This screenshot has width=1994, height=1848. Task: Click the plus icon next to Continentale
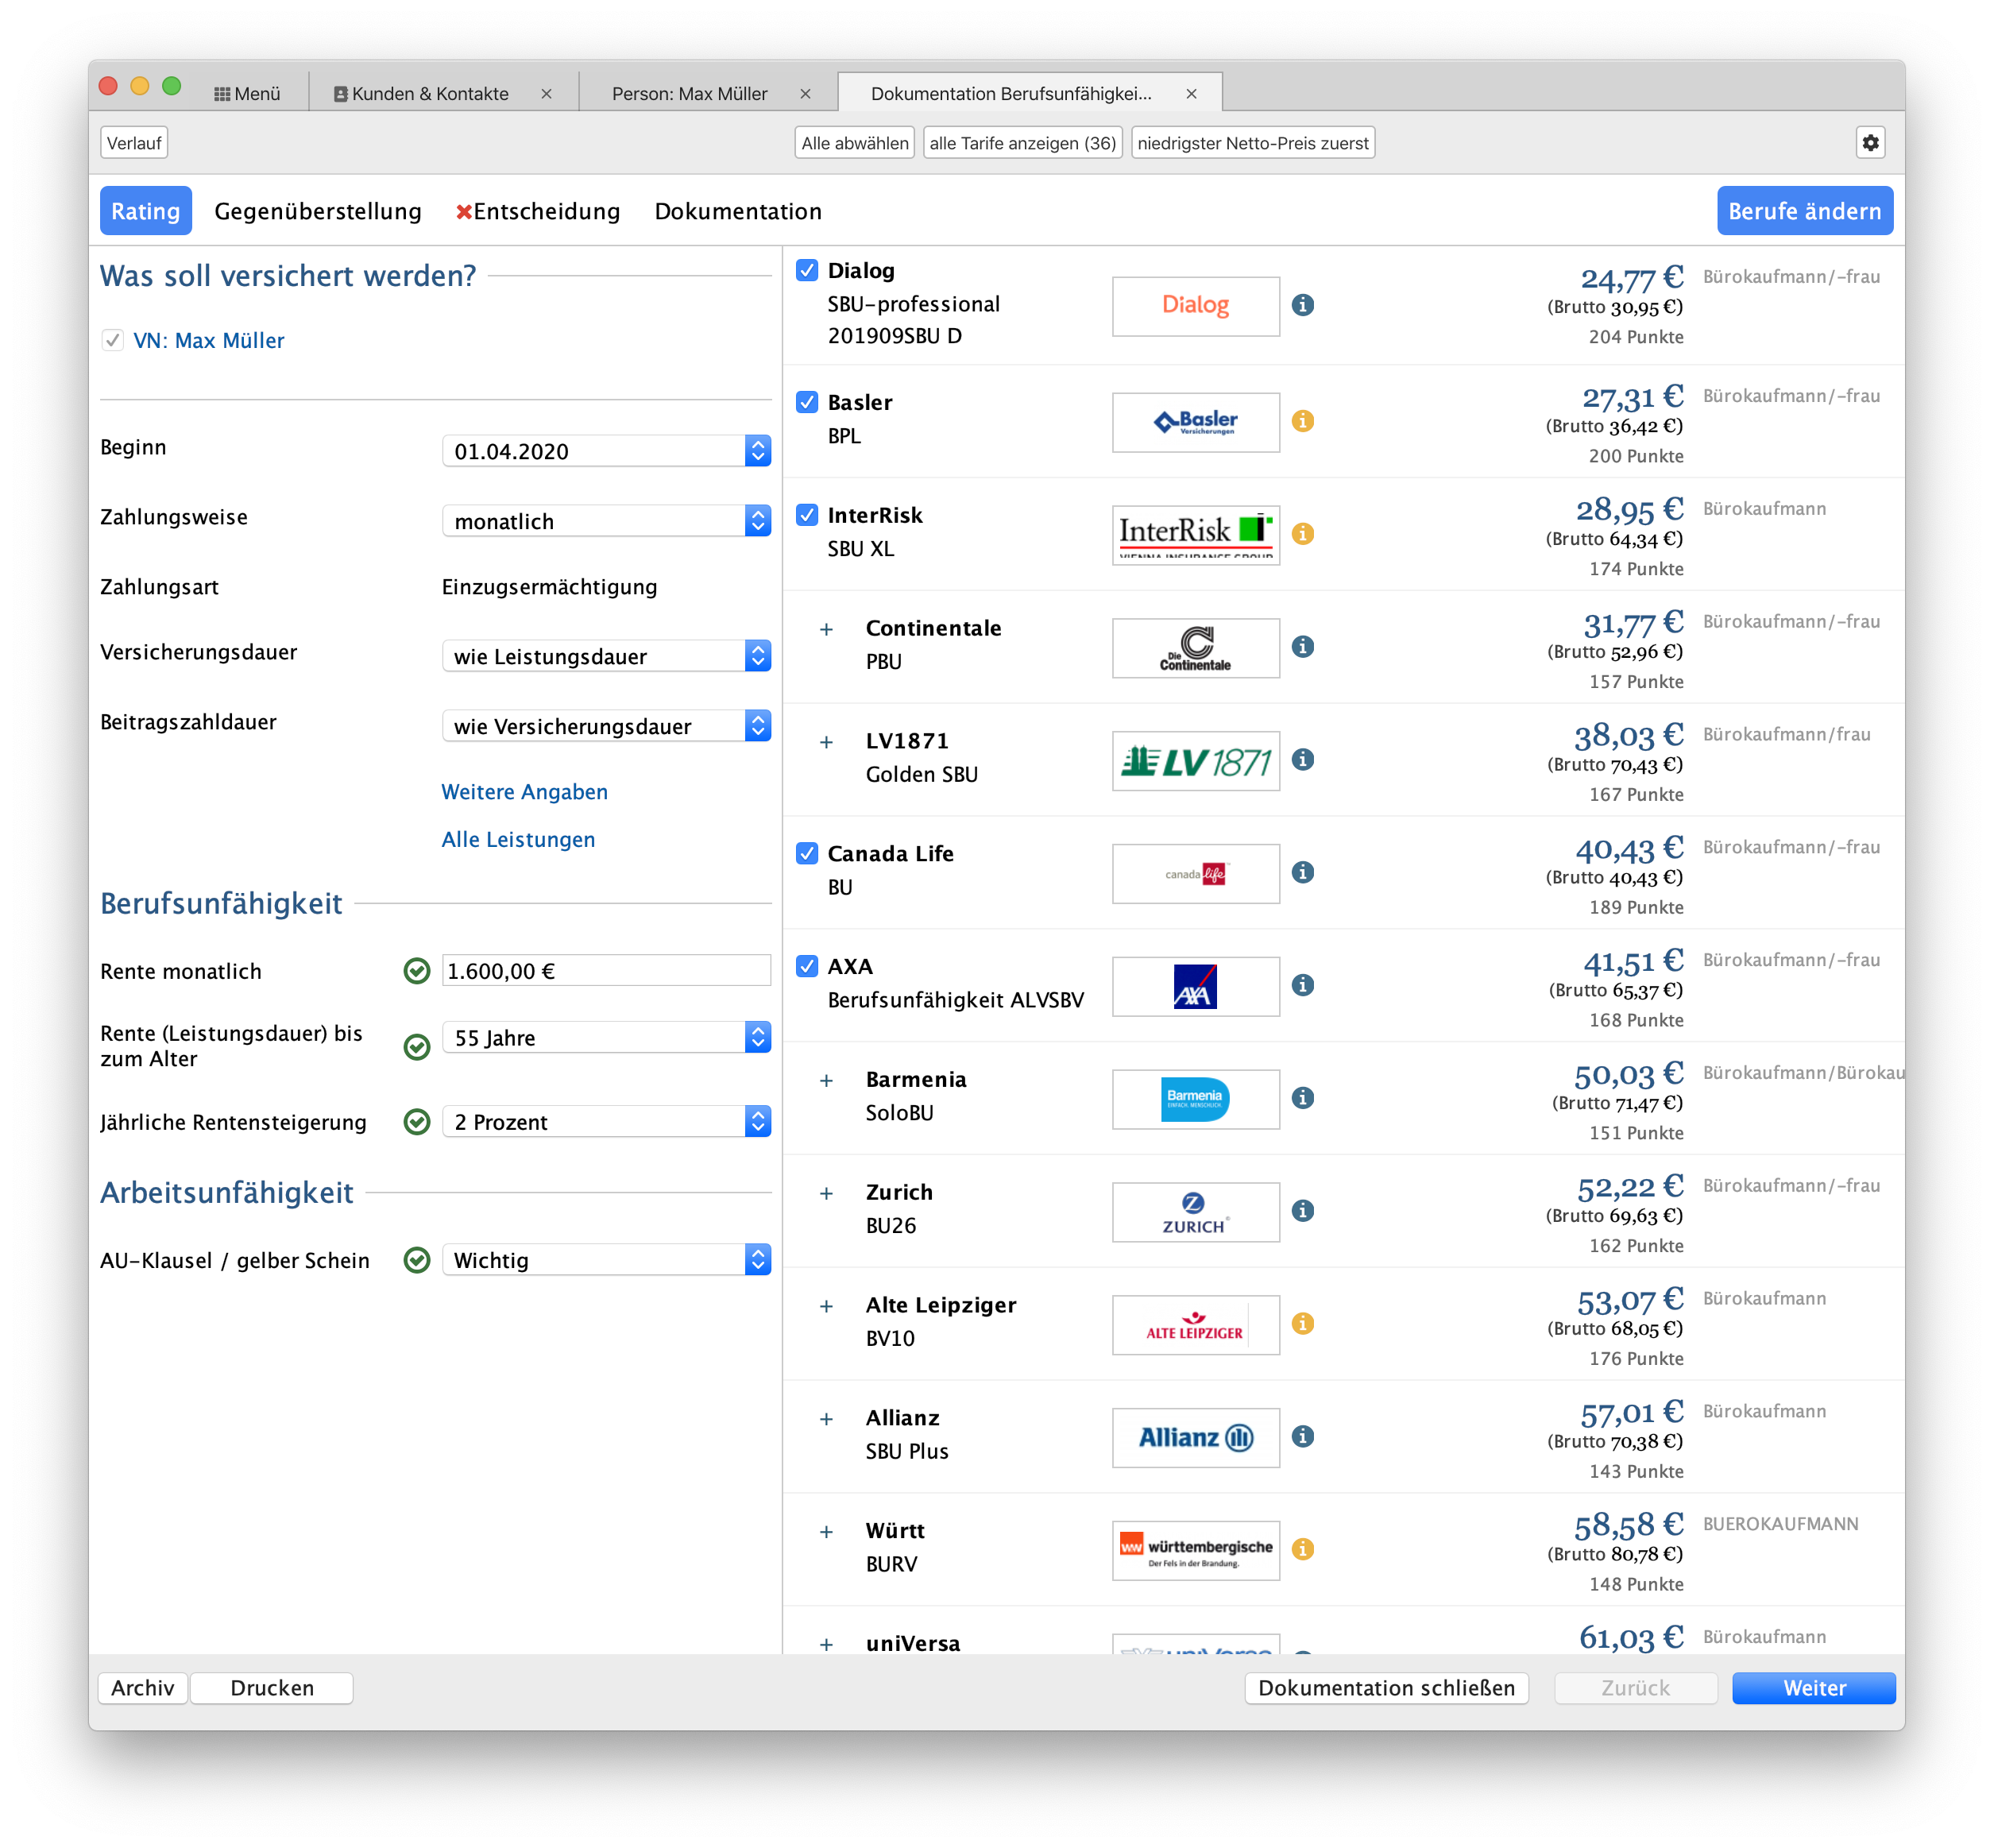pyautogui.click(x=826, y=629)
